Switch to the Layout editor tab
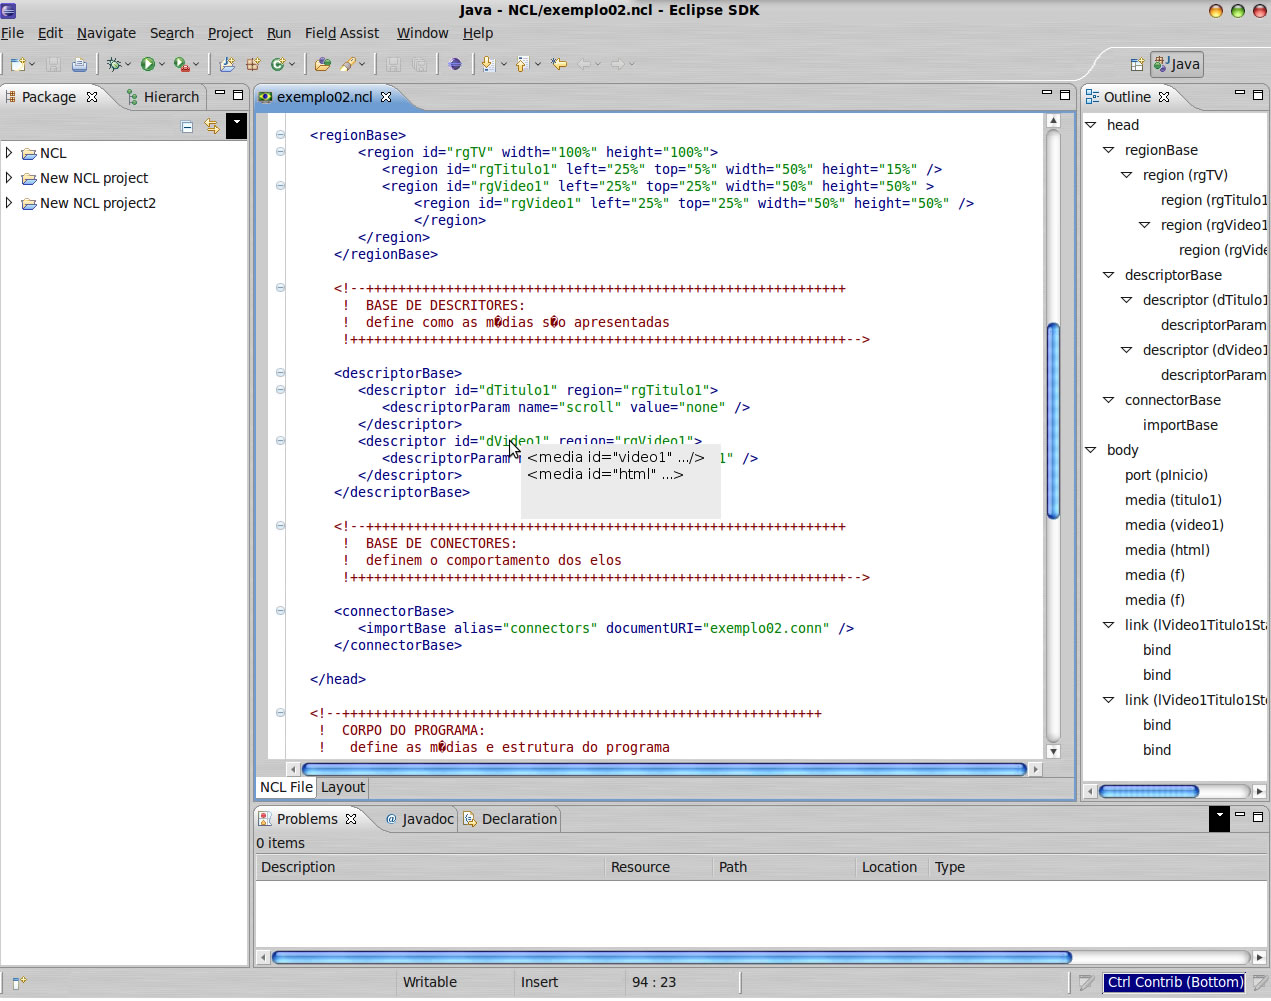Image resolution: width=1271 pixels, height=1001 pixels. pyautogui.click(x=342, y=787)
